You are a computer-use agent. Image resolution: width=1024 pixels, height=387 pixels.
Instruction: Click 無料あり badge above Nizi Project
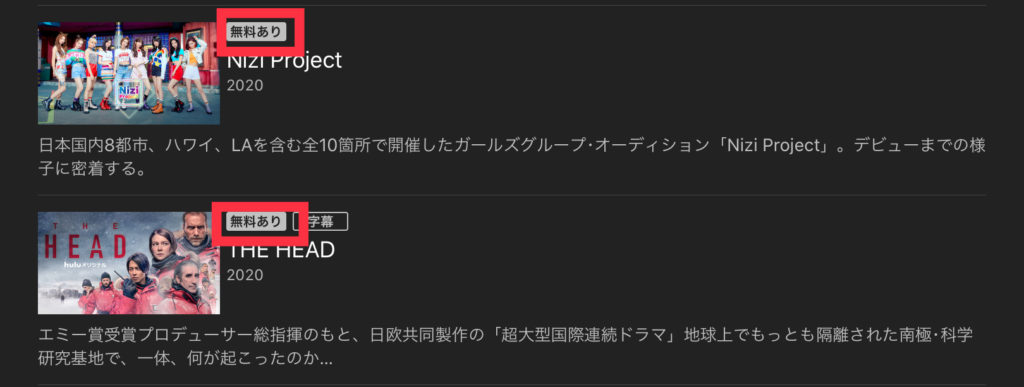[x=256, y=31]
